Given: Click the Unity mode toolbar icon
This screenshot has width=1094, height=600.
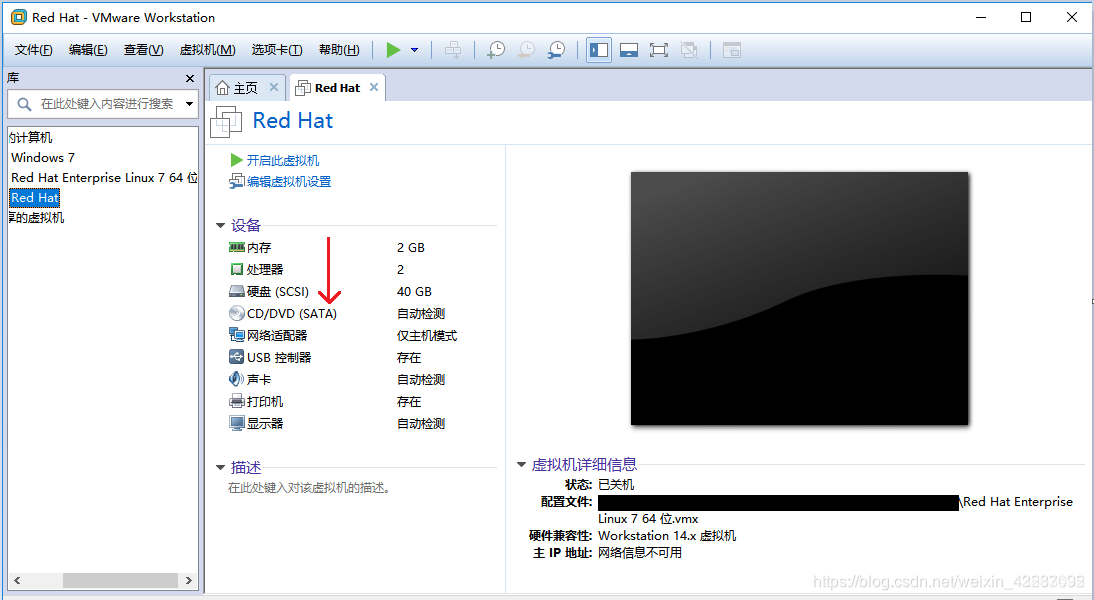Looking at the screenshot, I should [689, 50].
